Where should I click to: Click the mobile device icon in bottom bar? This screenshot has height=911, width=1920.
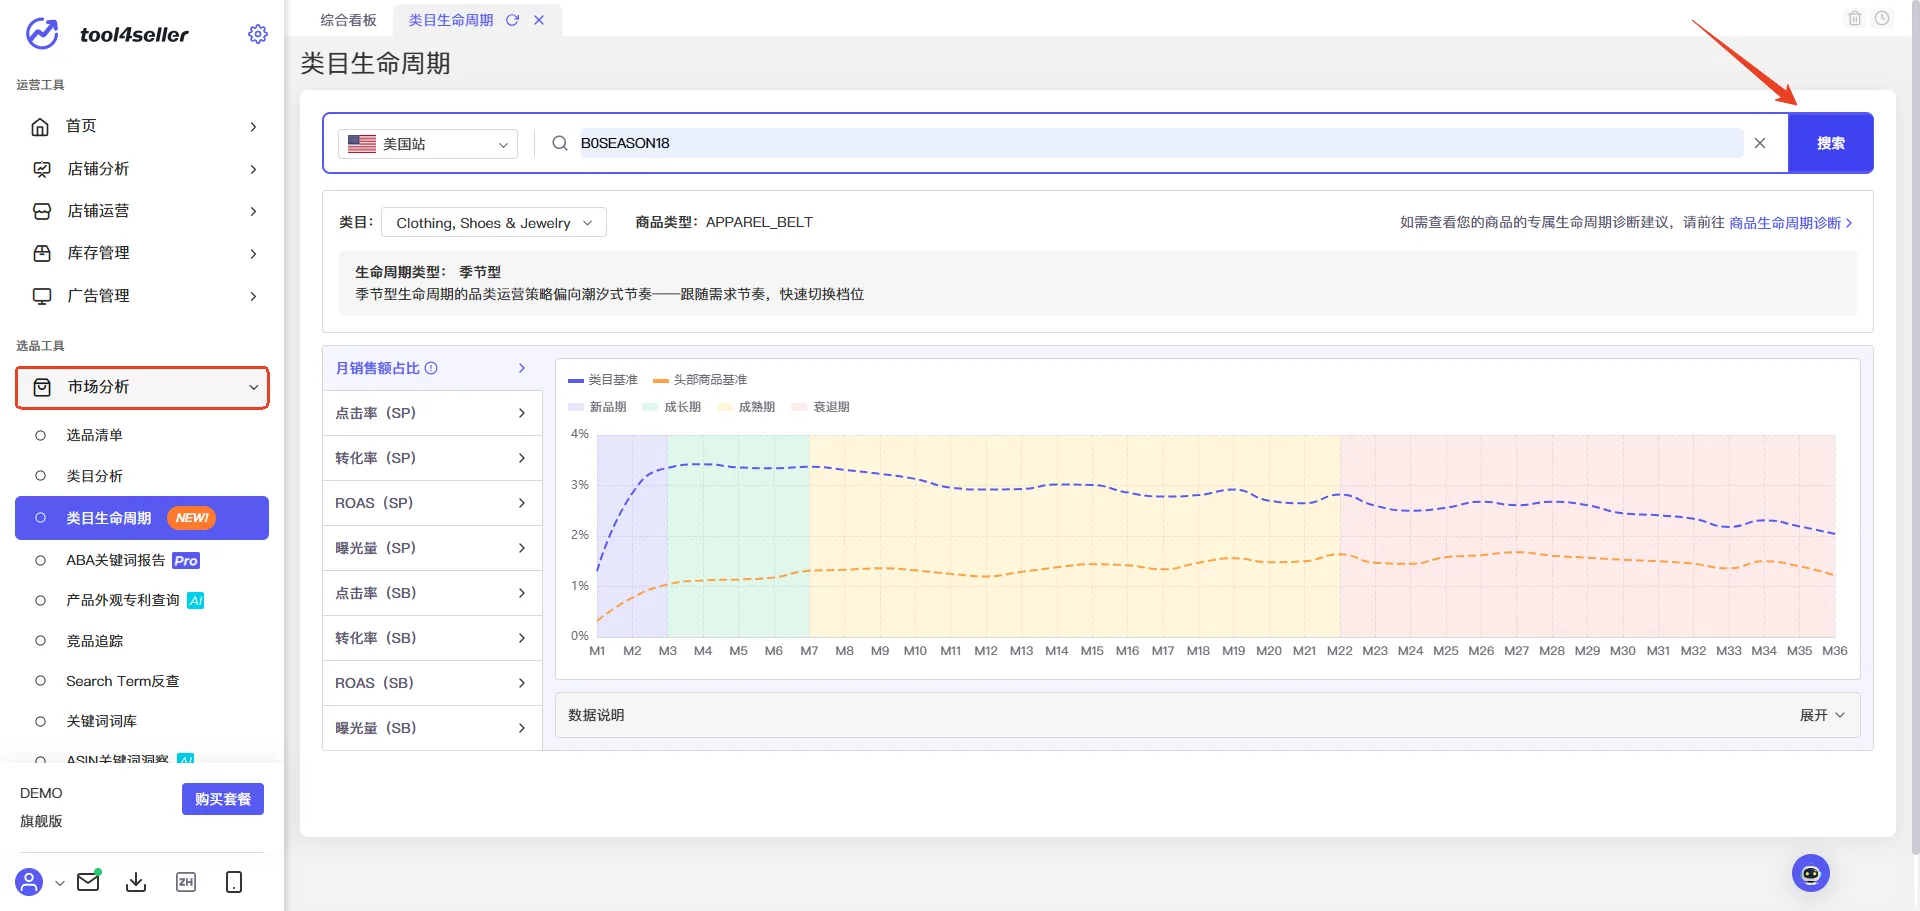[234, 882]
